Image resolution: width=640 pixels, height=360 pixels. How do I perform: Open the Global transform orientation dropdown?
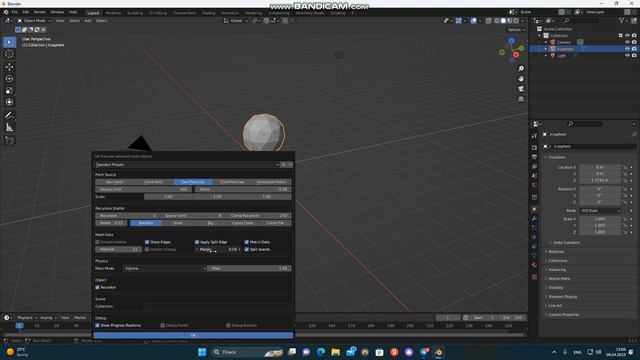click(236, 20)
